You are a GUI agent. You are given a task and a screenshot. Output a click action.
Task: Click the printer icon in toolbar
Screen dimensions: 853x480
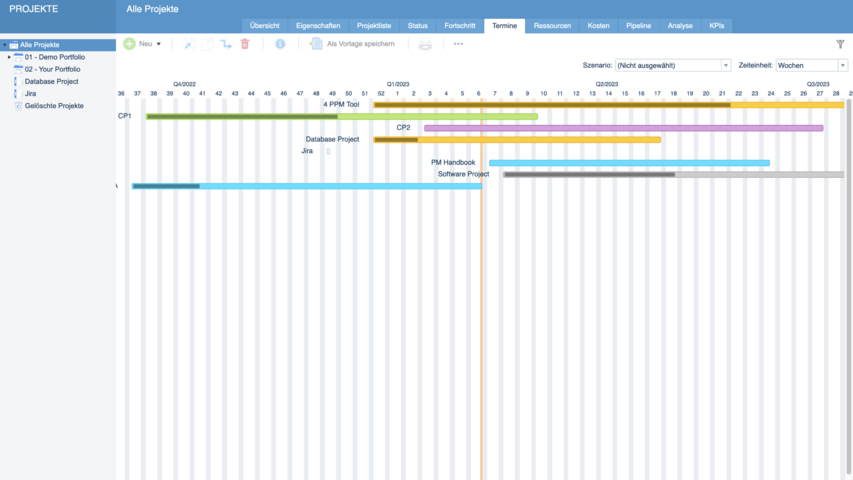point(425,44)
